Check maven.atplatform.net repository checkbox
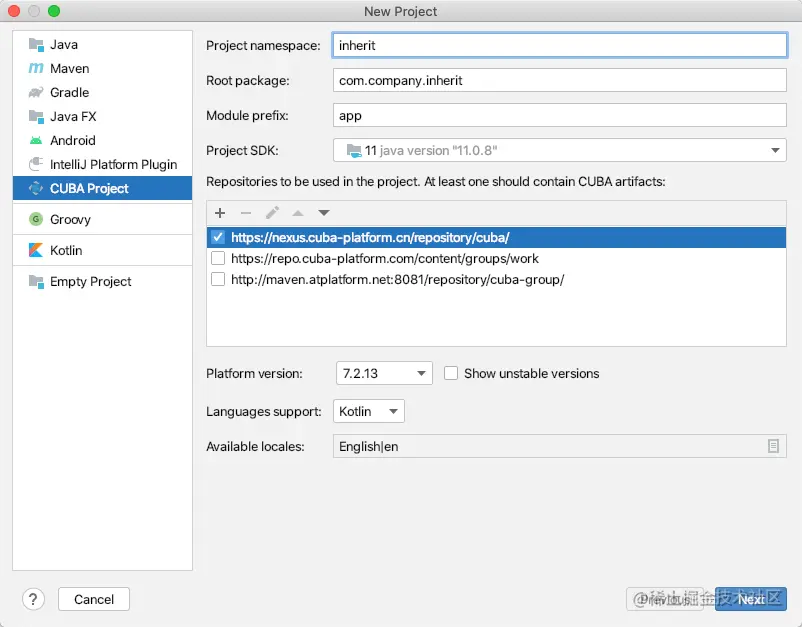The image size is (802, 627). tap(218, 279)
